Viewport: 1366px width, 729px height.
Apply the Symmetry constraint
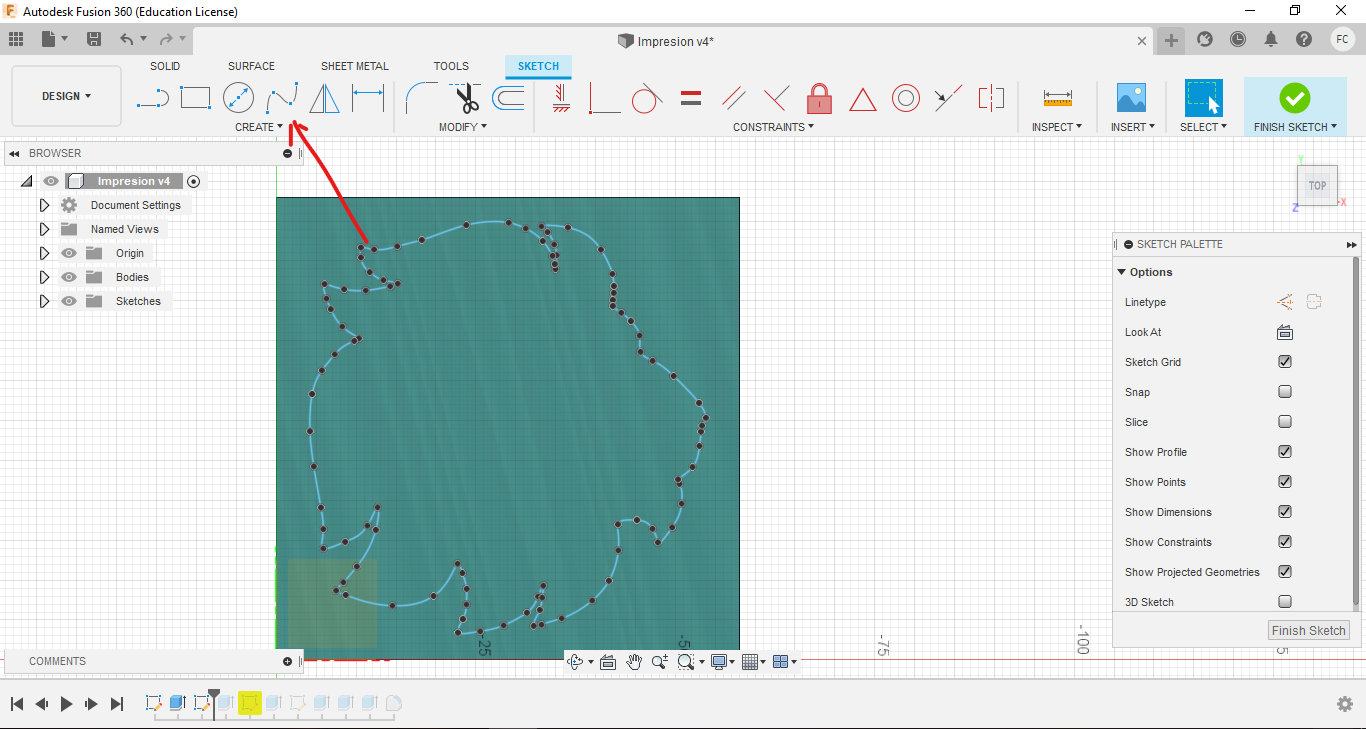click(991, 97)
